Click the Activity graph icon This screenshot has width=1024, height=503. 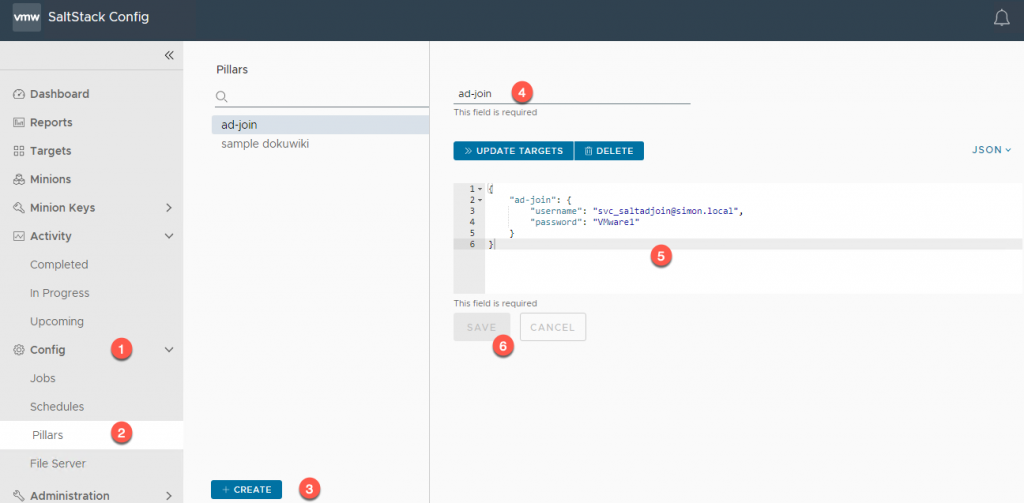click(19, 236)
